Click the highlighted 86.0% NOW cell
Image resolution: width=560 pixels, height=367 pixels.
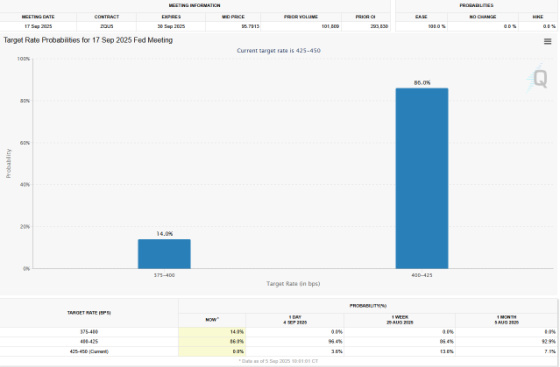click(x=212, y=342)
